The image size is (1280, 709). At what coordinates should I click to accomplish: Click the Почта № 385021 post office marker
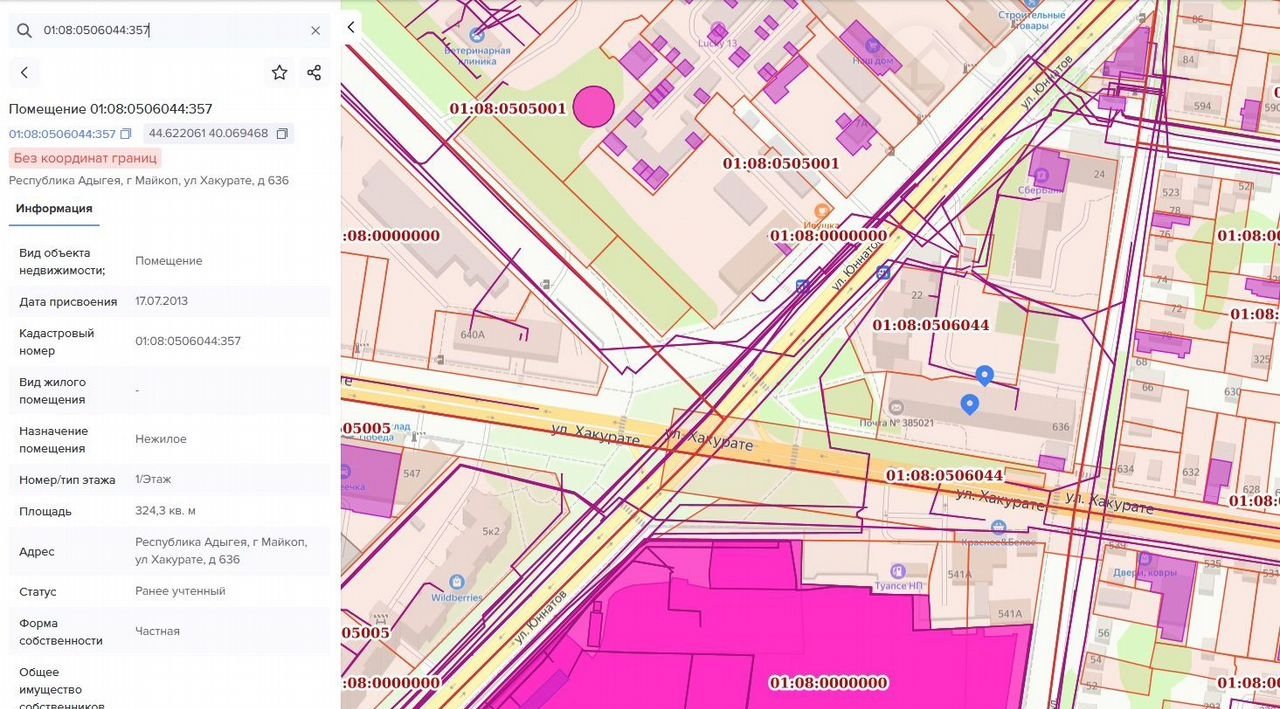tap(896, 407)
